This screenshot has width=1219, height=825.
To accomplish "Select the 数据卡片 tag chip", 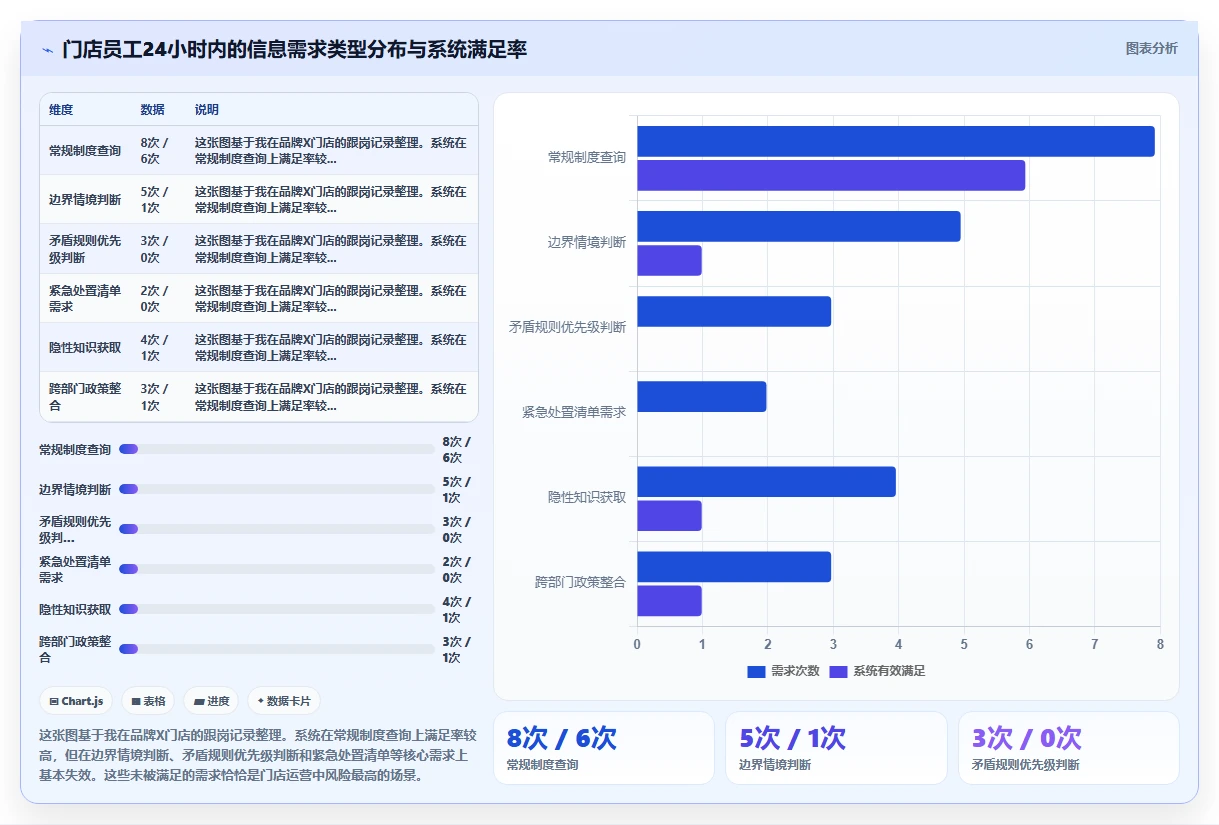I will (x=284, y=701).
